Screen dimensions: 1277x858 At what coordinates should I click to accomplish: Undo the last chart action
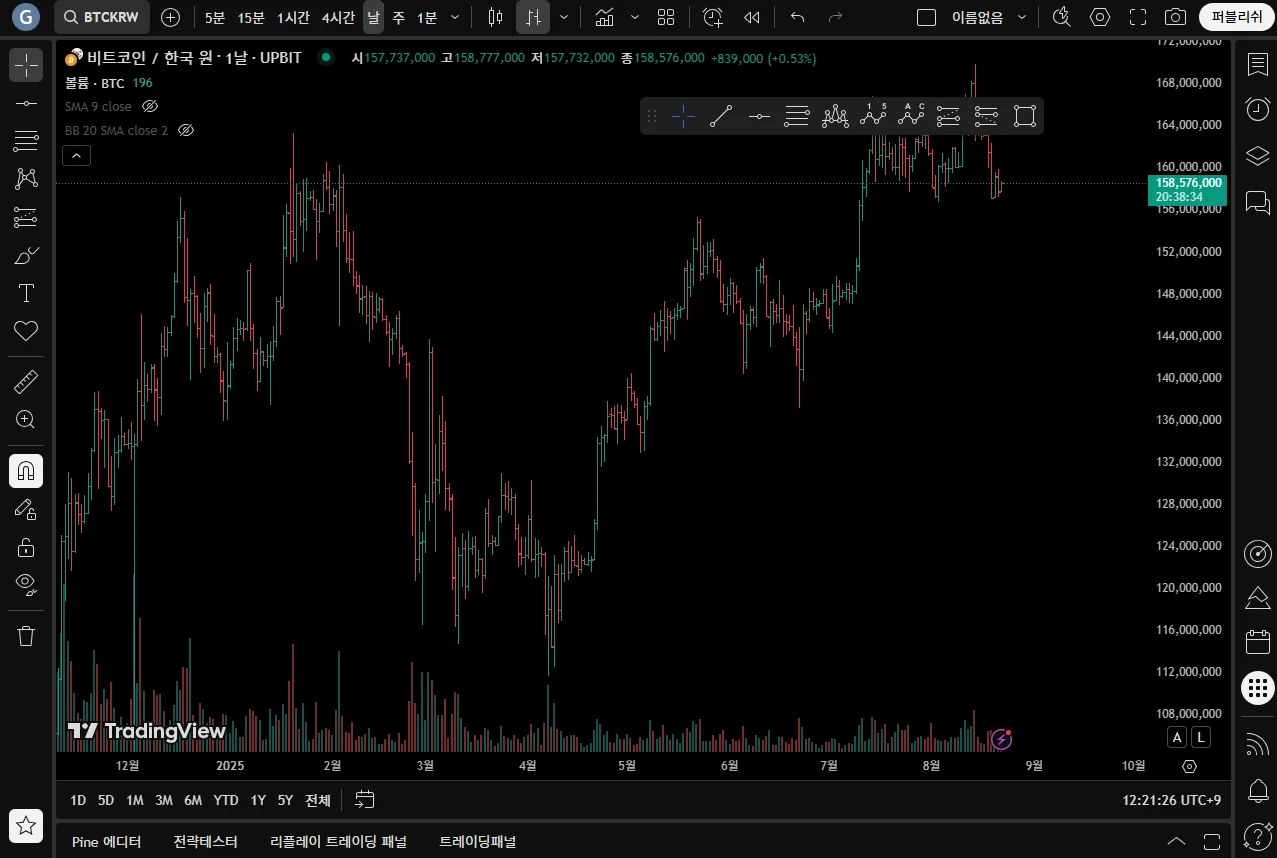(797, 17)
